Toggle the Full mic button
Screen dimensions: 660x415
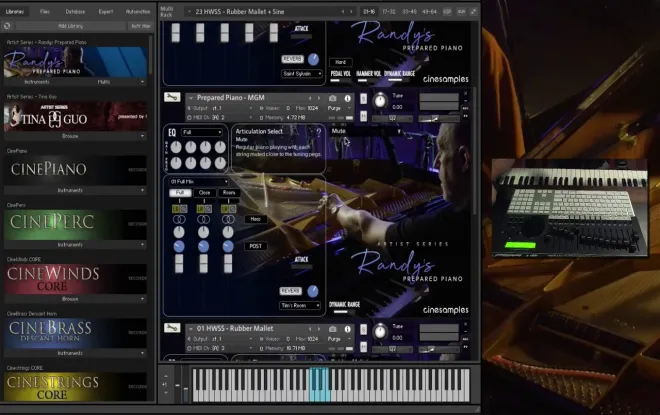[180, 193]
